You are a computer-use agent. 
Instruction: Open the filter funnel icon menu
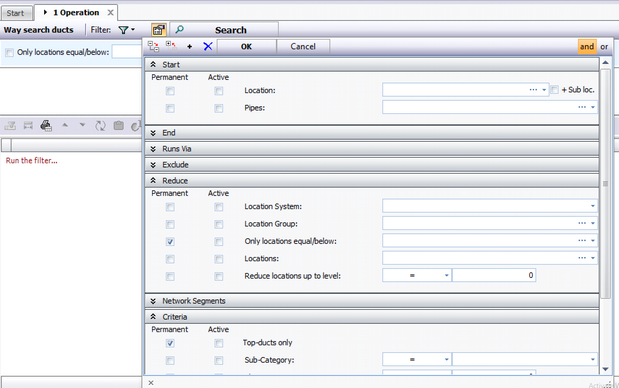click(x=126, y=30)
